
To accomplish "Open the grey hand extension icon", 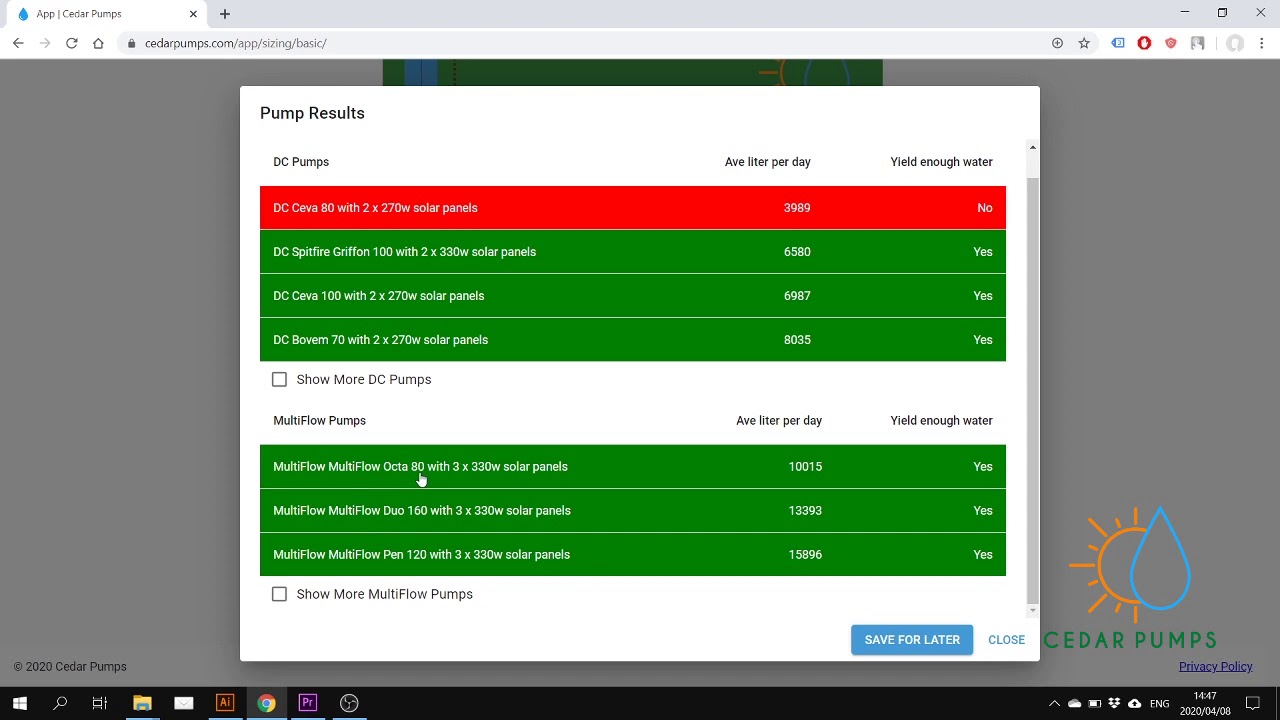I will (1197, 43).
